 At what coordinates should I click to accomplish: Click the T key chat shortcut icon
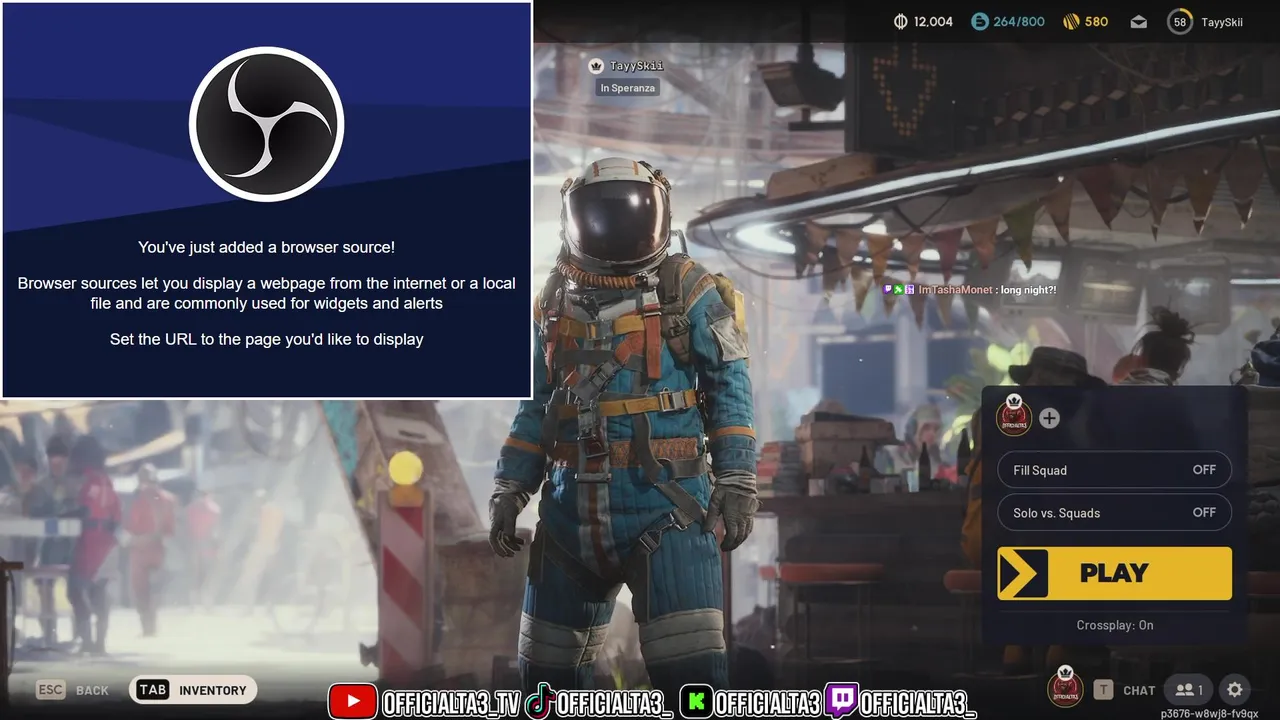click(x=1103, y=689)
